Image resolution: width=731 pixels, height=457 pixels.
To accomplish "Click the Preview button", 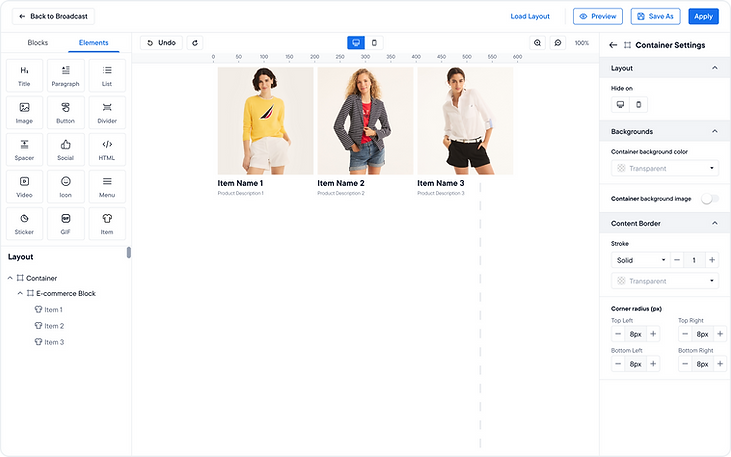I will pos(598,16).
